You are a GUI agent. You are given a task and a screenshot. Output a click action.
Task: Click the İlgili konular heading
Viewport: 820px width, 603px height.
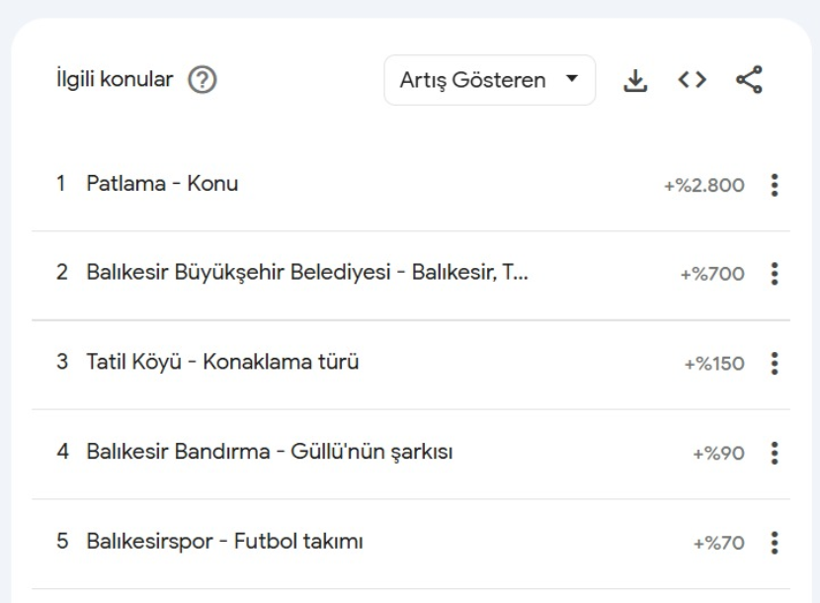click(114, 80)
